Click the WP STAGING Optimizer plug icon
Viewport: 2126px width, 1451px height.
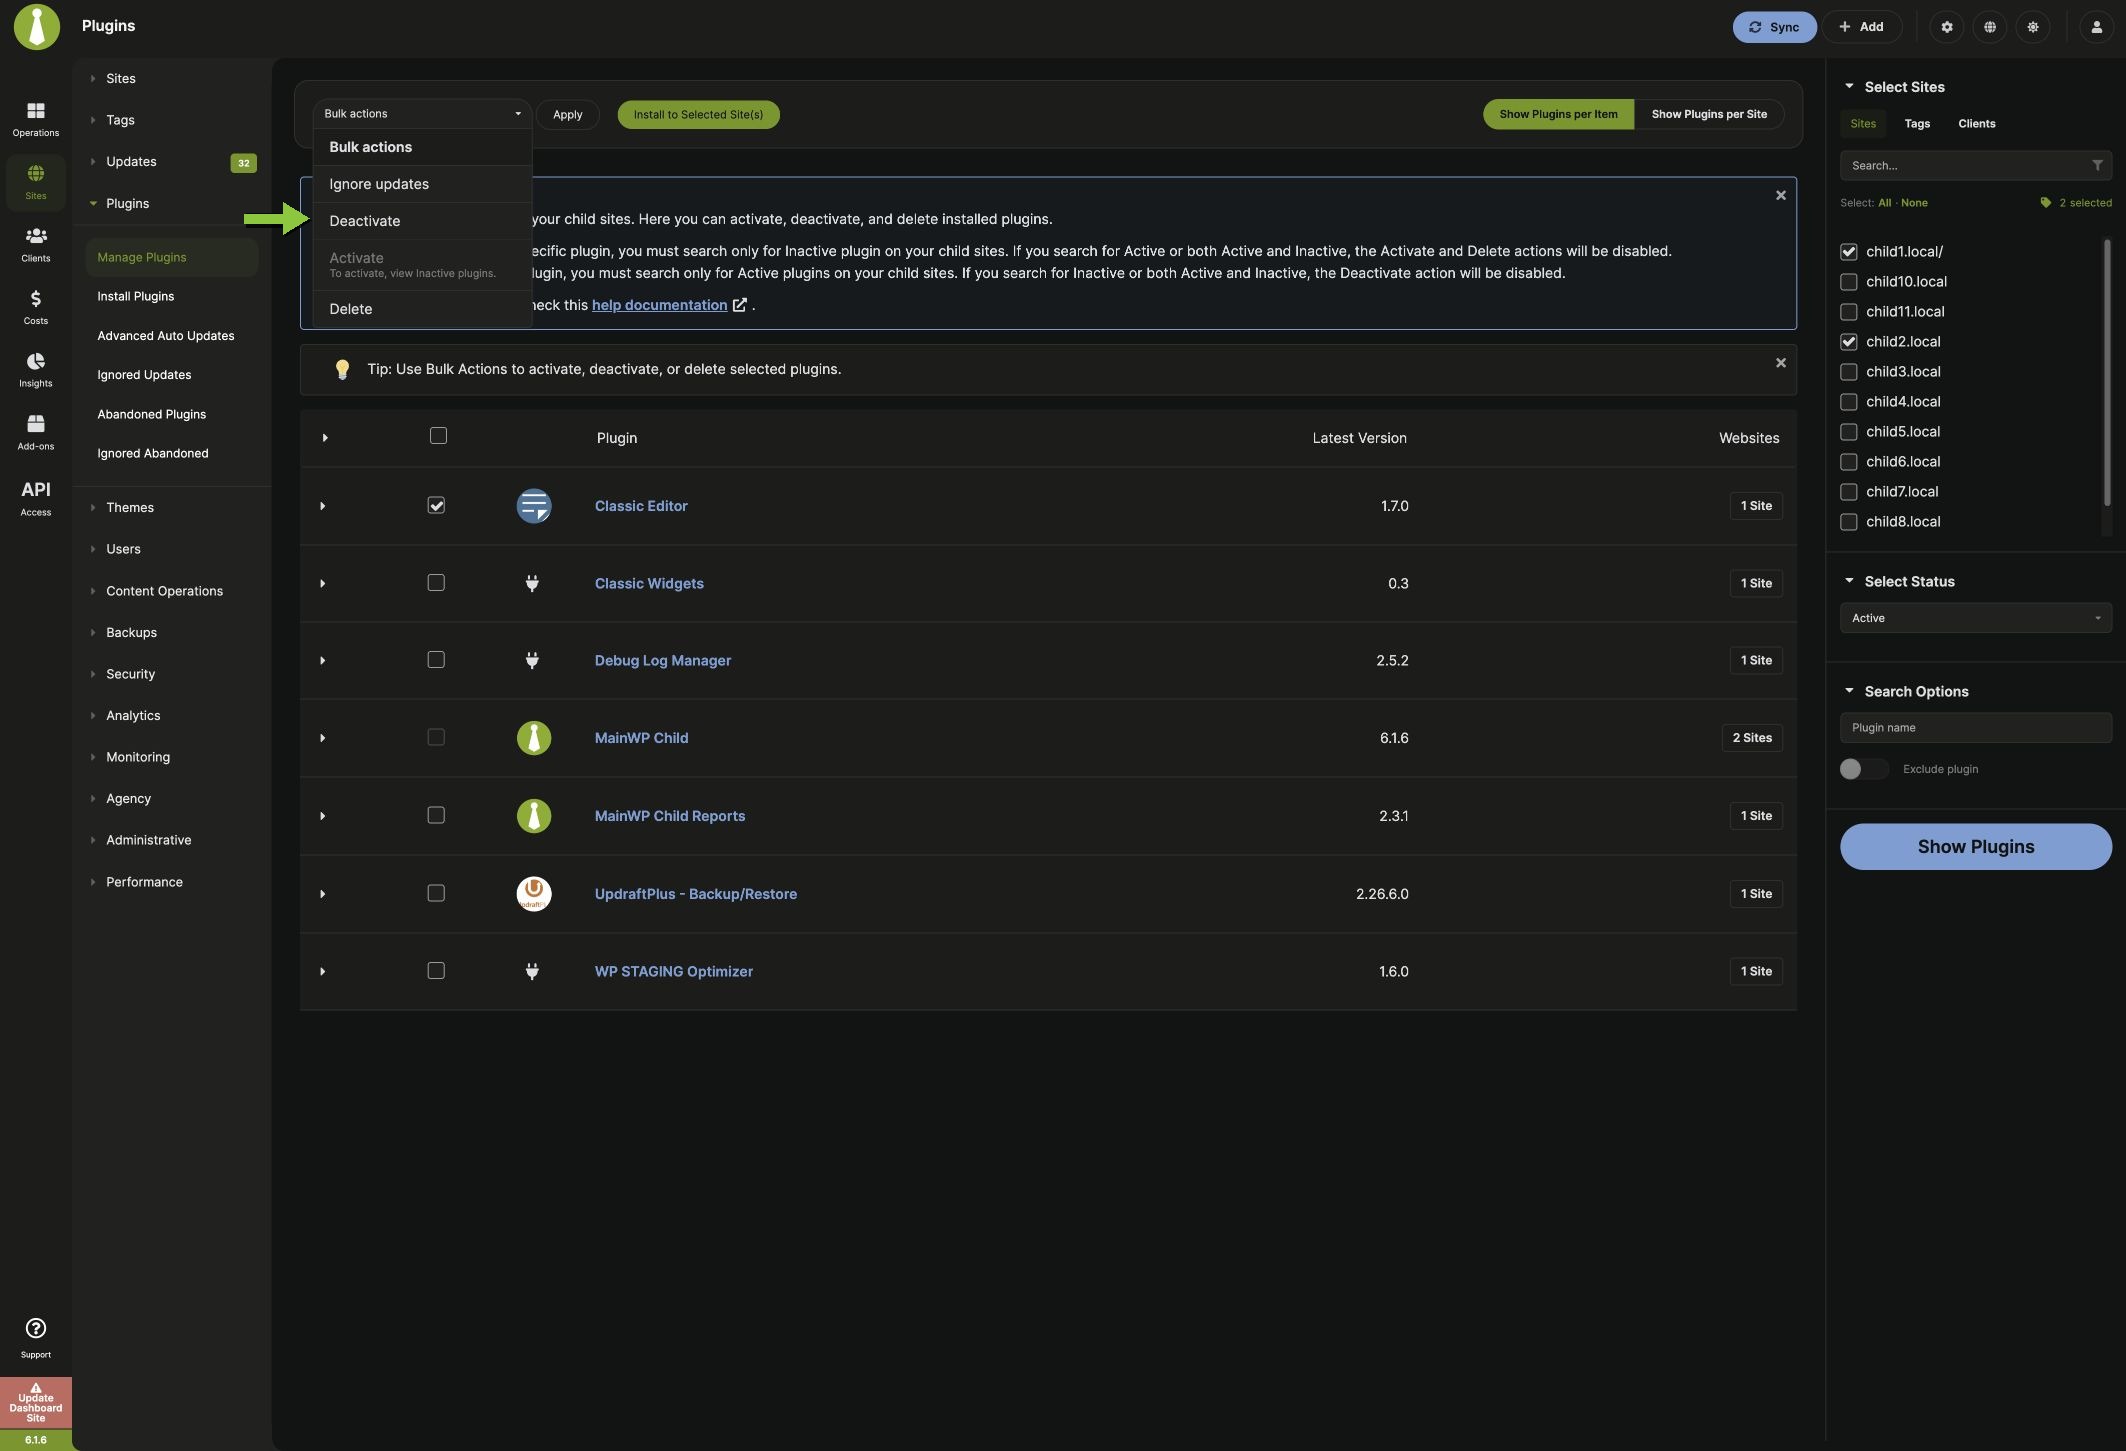532,971
